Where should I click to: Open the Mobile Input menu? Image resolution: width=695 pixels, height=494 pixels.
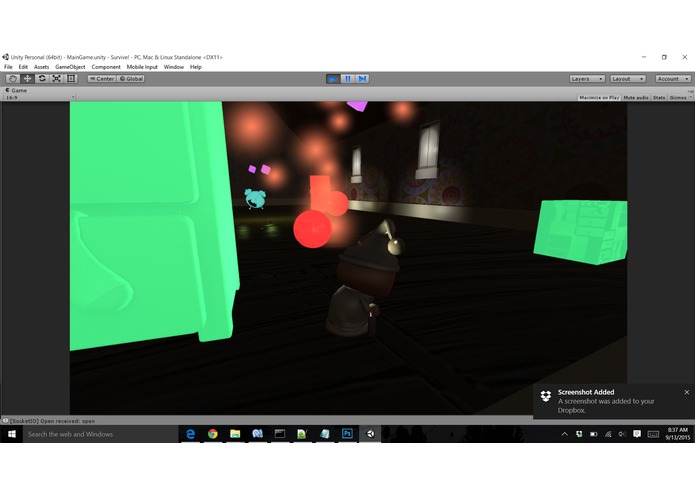(142, 67)
